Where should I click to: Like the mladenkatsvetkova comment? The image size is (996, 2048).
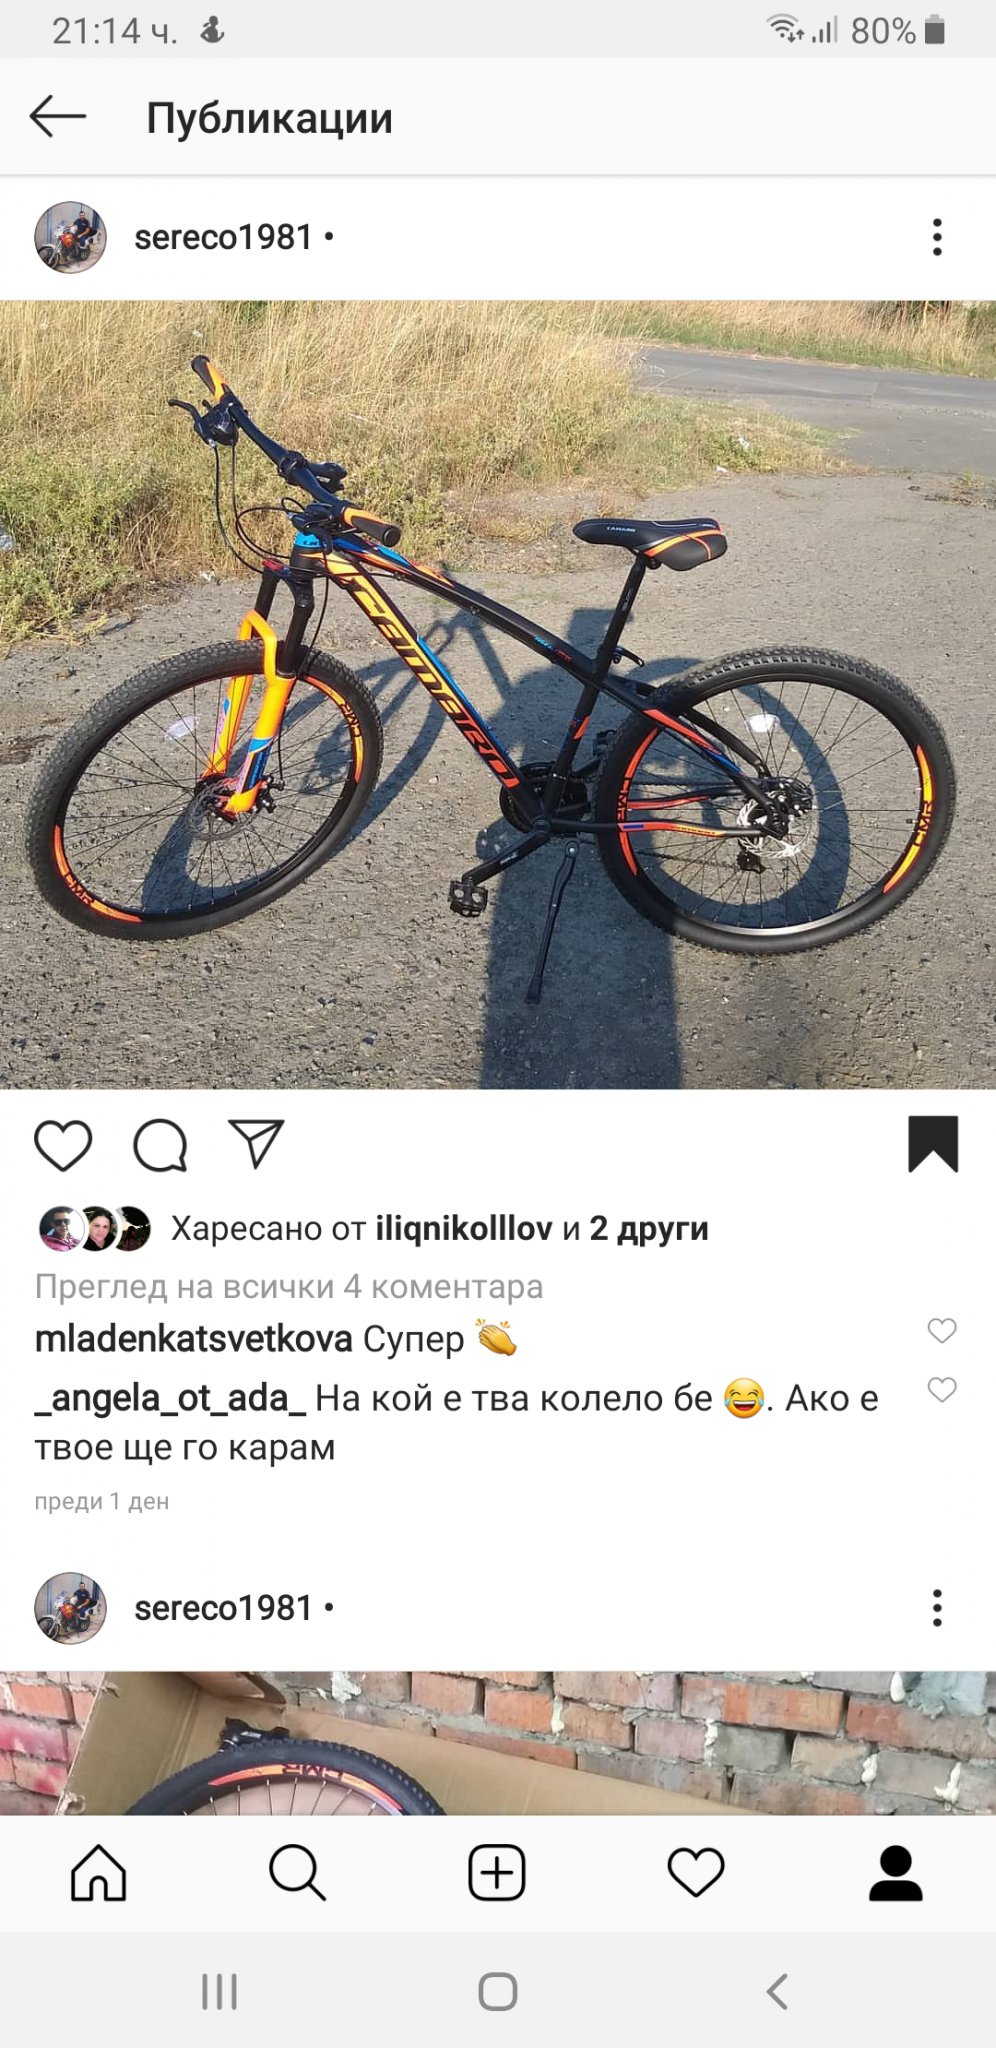(x=942, y=1330)
